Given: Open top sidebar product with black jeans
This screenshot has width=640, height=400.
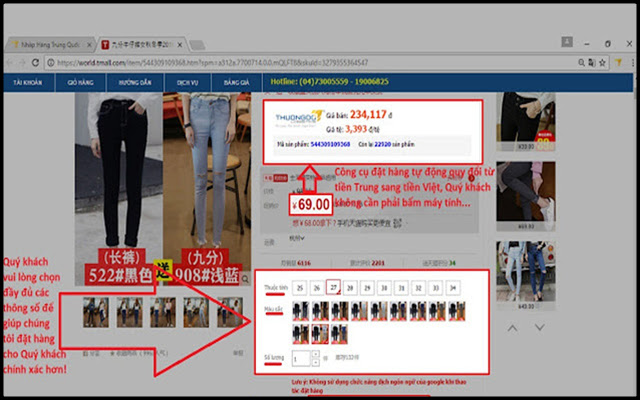Looking at the screenshot, I should tap(526, 122).
